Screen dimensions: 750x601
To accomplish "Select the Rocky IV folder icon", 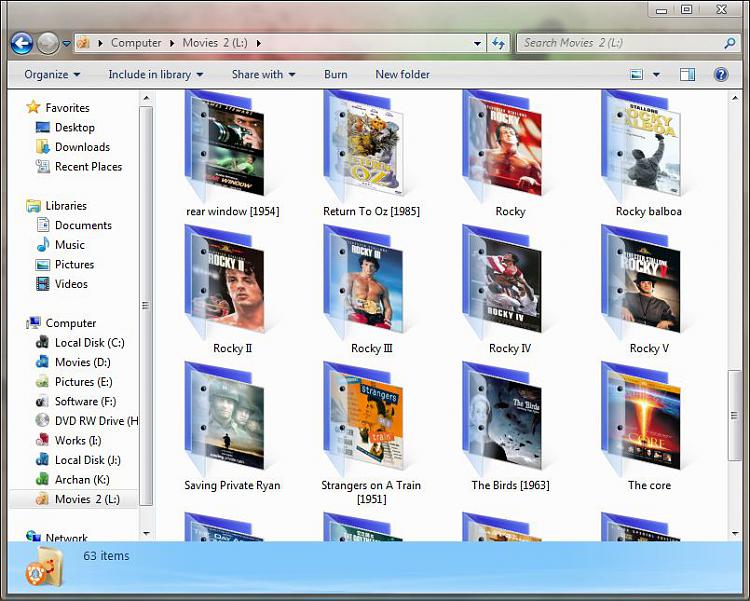I will point(502,282).
